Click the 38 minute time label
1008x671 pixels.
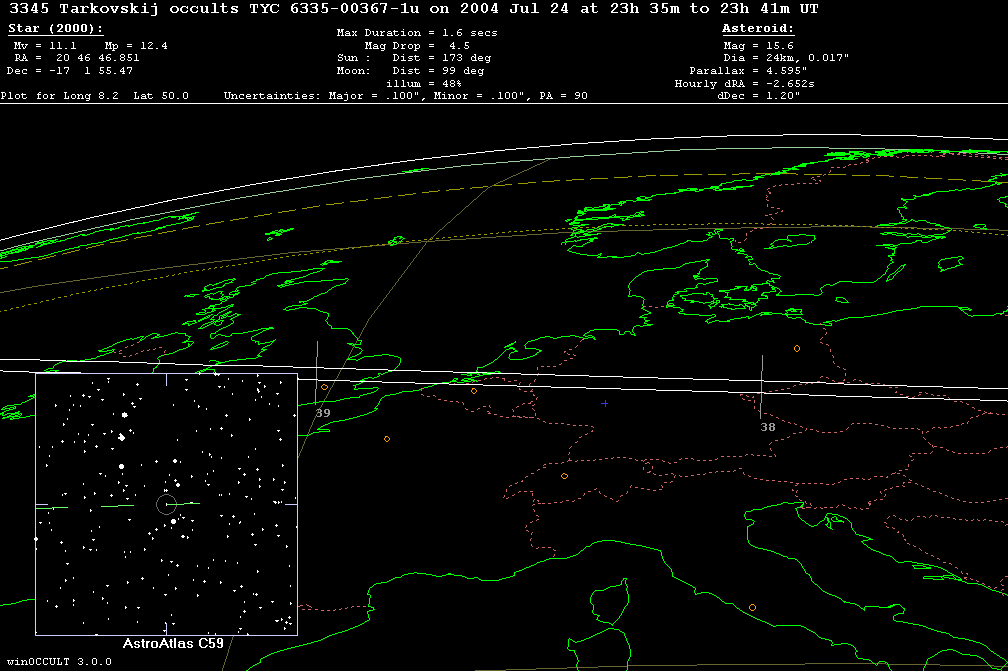pyautogui.click(x=767, y=427)
